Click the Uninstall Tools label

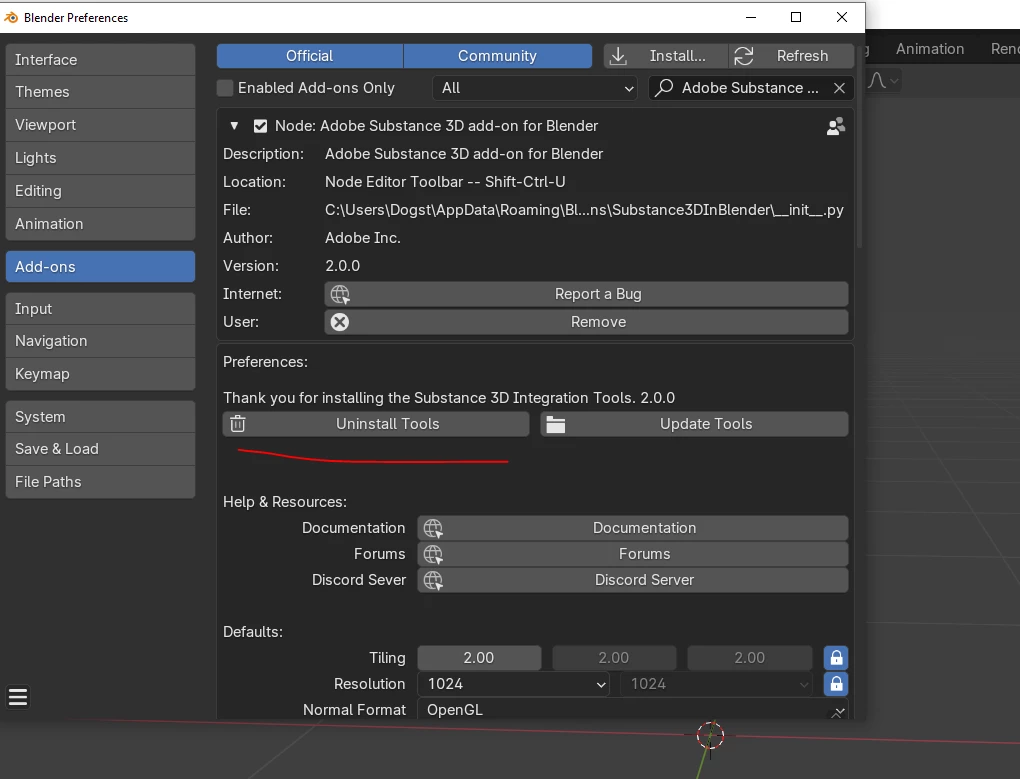388,424
